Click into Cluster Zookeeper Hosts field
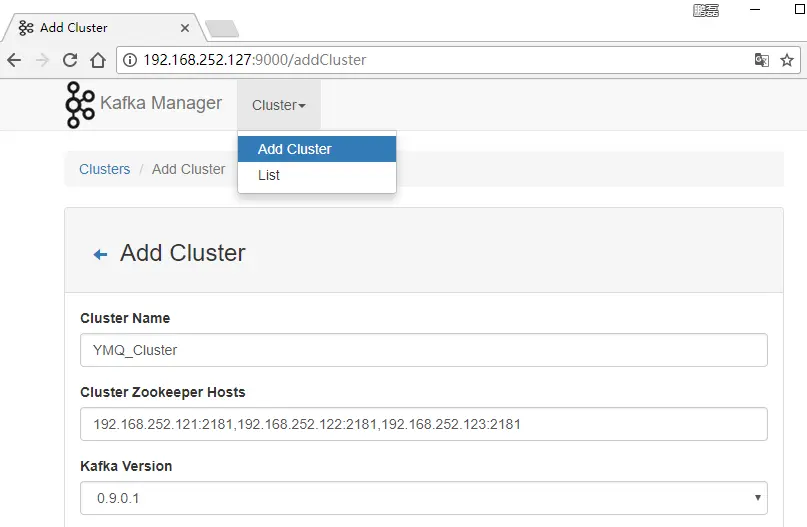The width and height of the screenshot is (807, 527). [424, 424]
